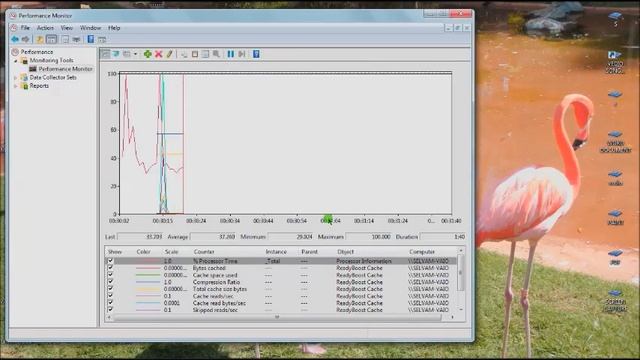Uncheck Show for Compression Ratio

coord(110,282)
